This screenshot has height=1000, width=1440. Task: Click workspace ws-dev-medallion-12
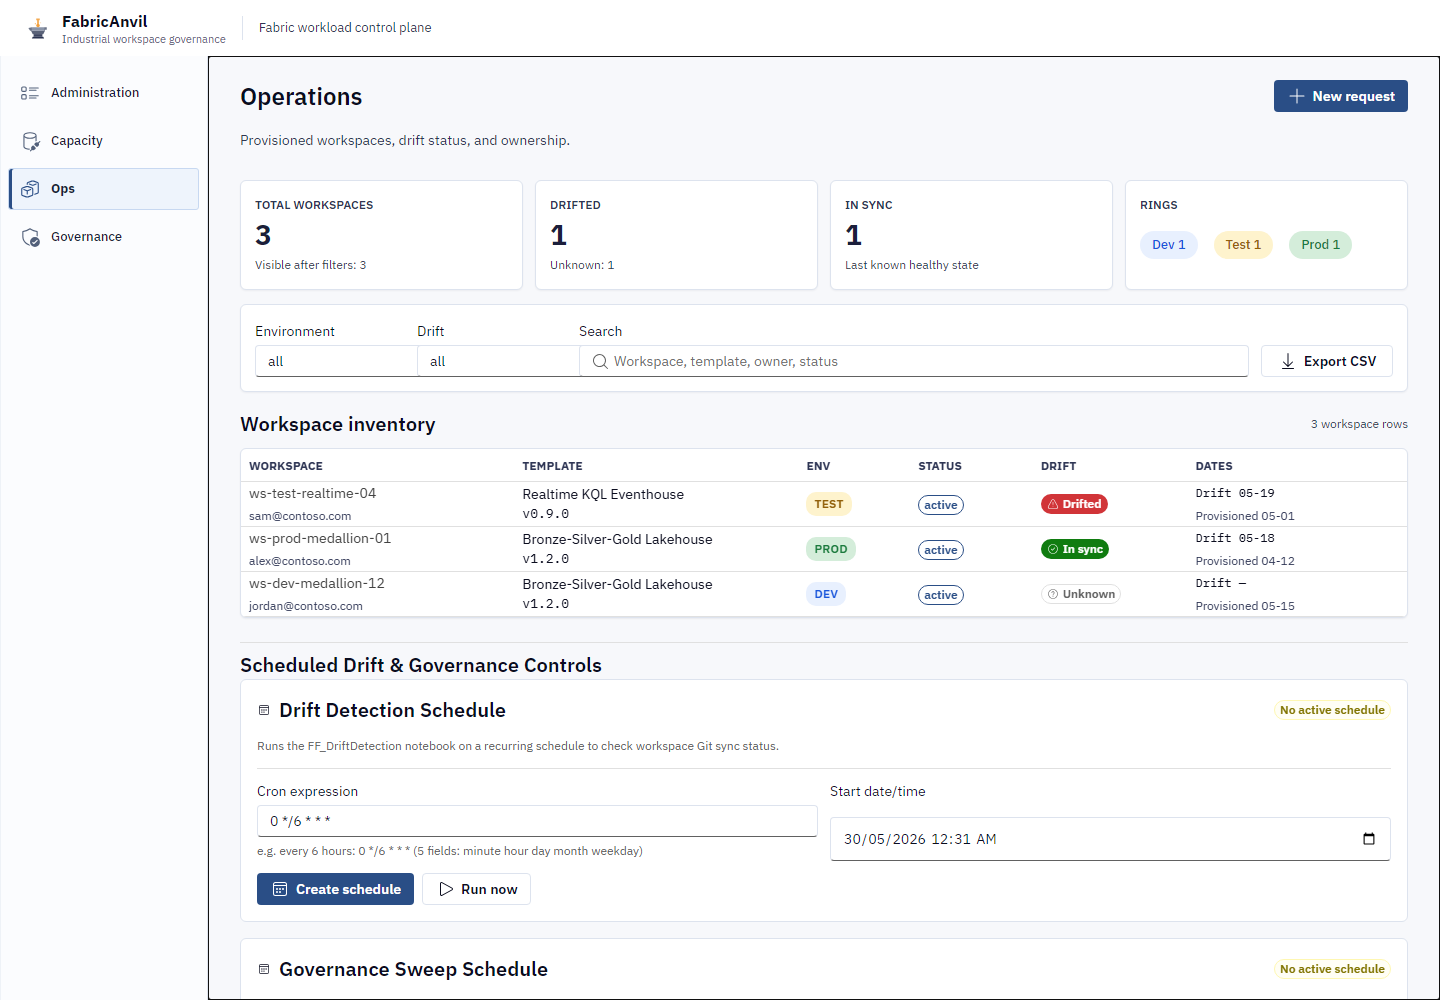(x=316, y=583)
